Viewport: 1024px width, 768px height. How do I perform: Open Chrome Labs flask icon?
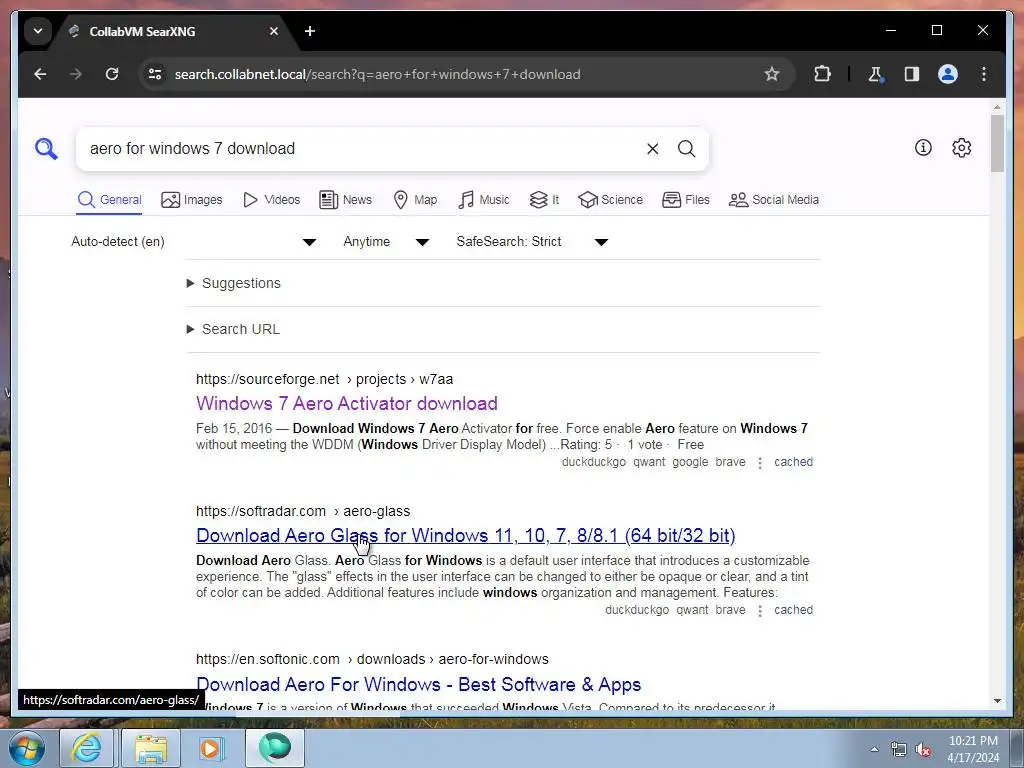pyautogui.click(x=876, y=74)
